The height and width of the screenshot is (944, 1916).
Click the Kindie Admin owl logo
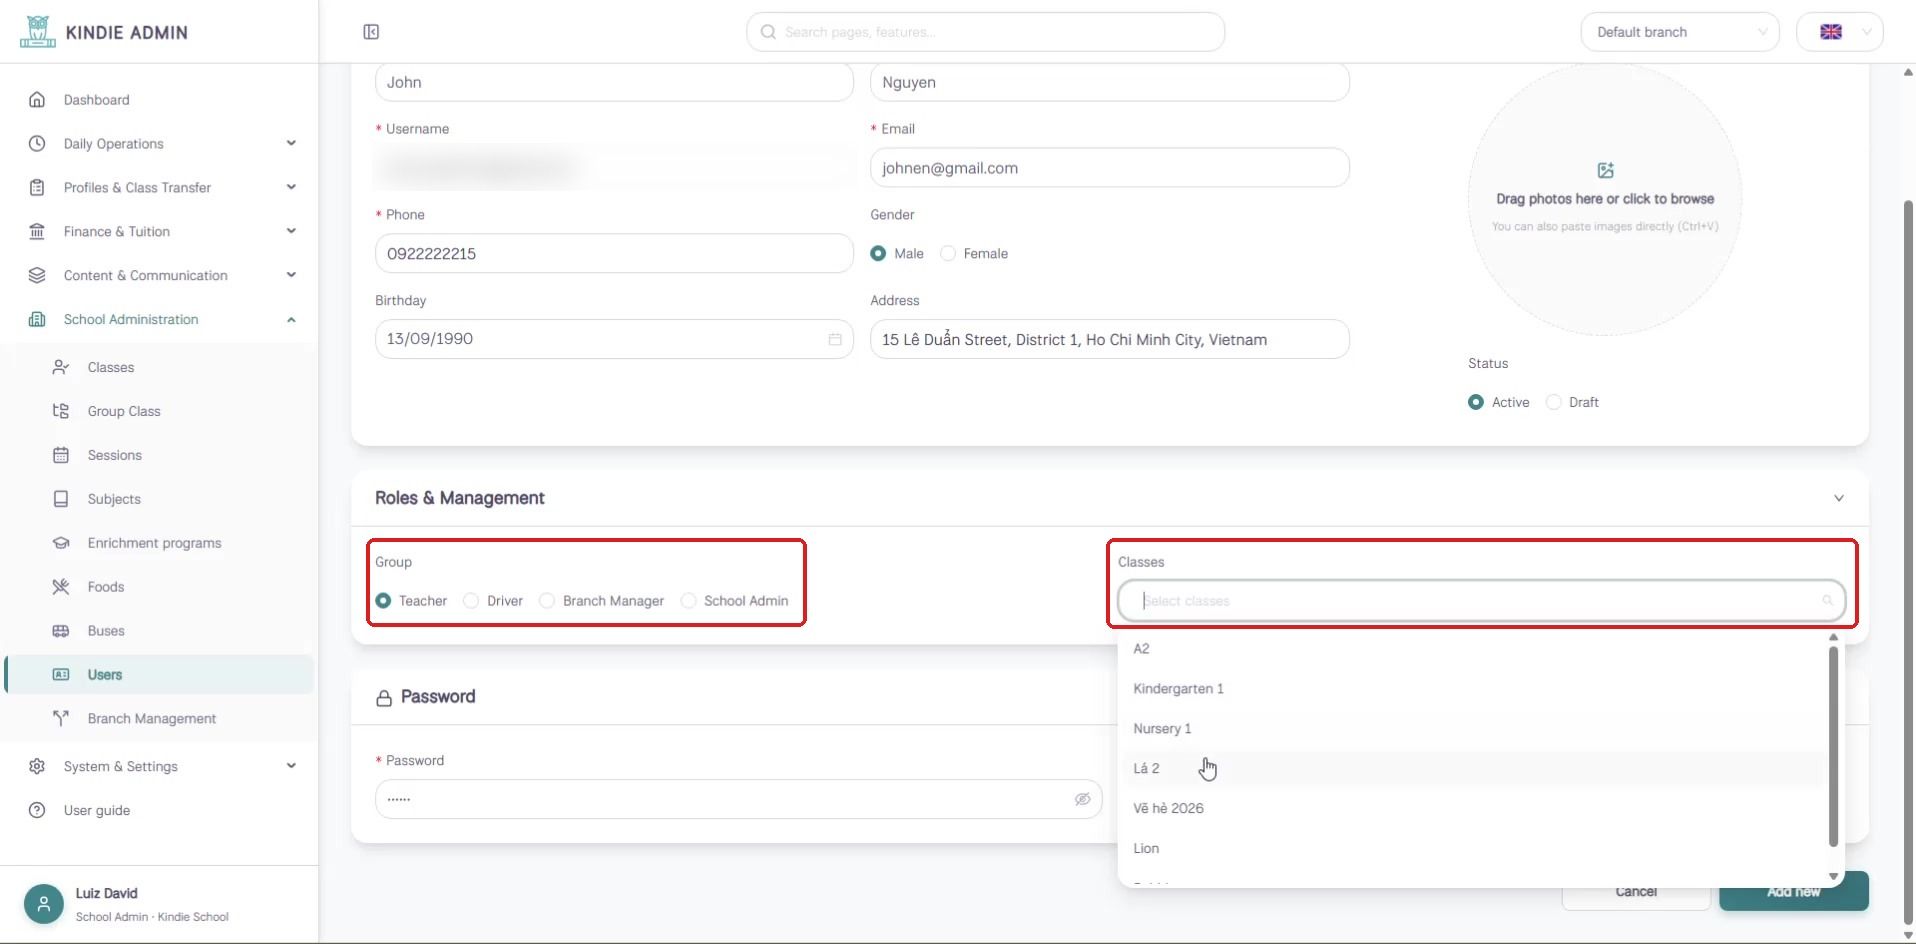pos(38,32)
